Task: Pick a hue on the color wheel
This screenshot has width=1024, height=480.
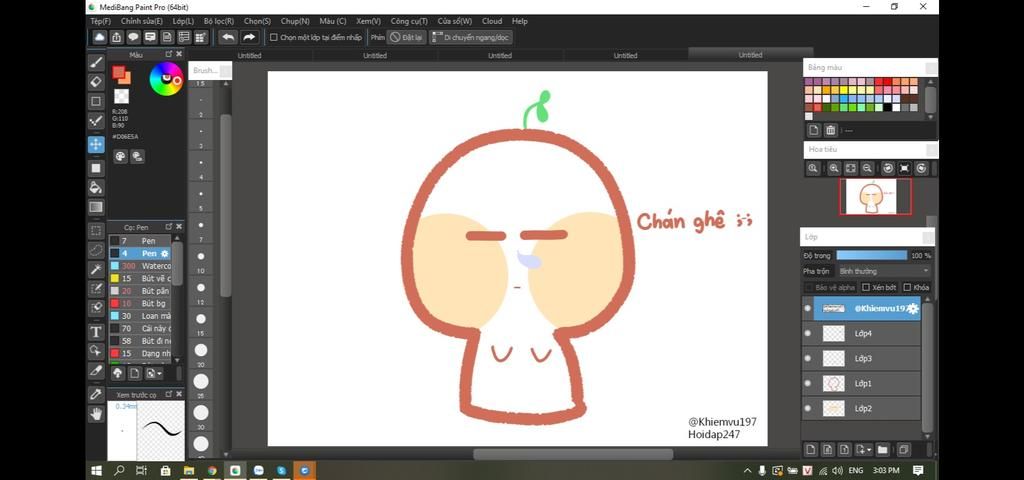Action: [166, 79]
